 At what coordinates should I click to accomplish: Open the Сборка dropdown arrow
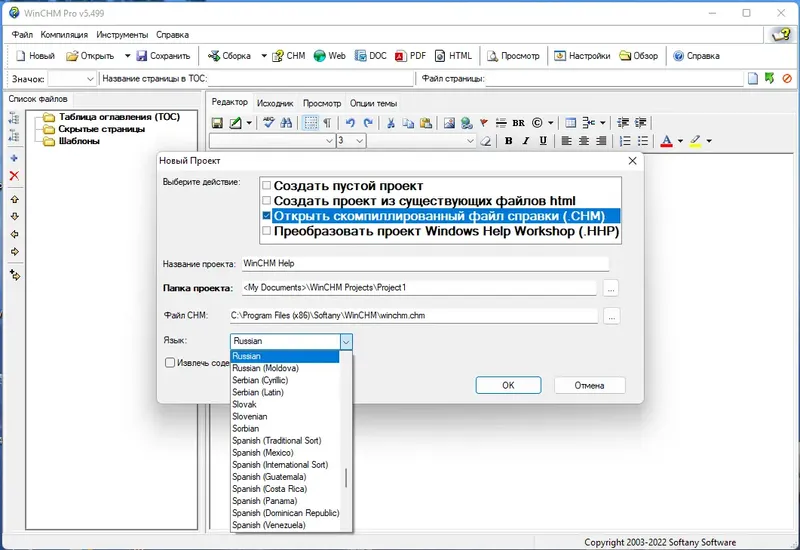click(x=264, y=56)
